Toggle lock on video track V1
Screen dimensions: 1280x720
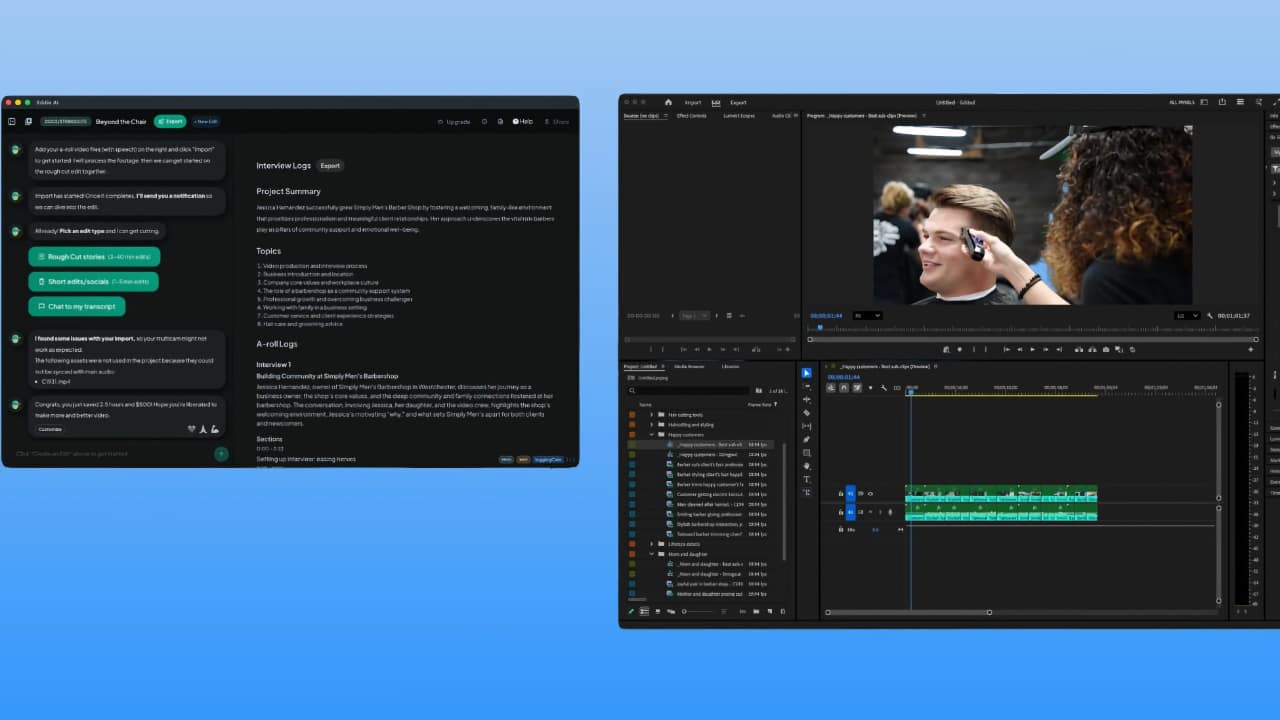click(x=841, y=494)
